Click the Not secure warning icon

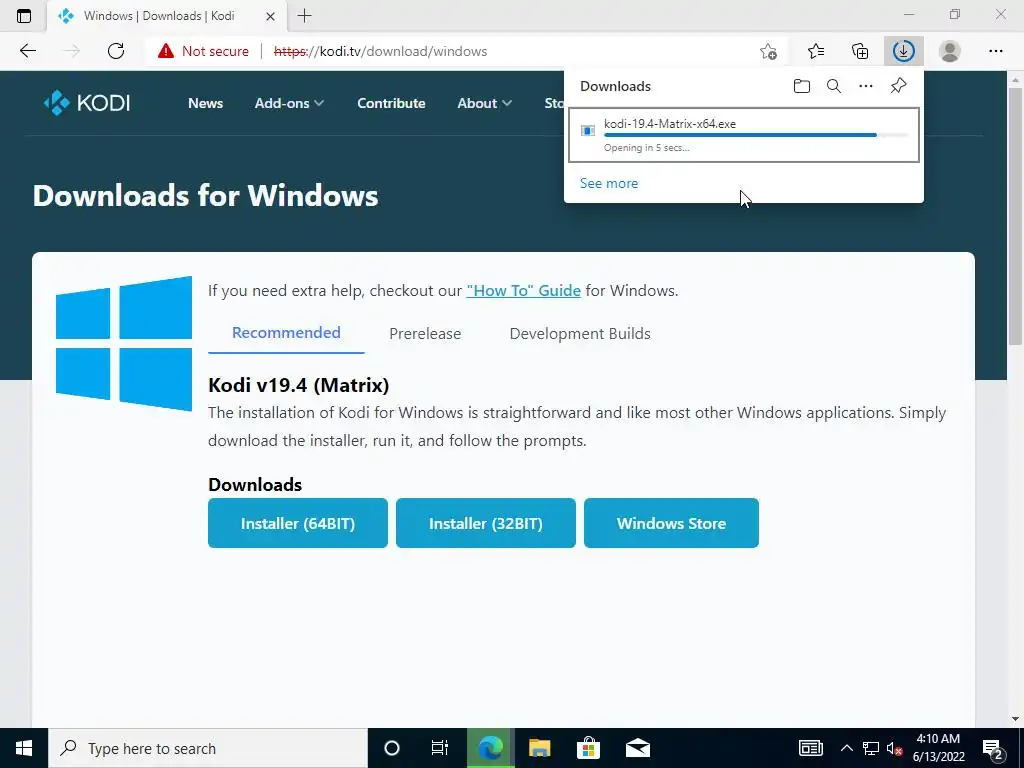click(166, 51)
